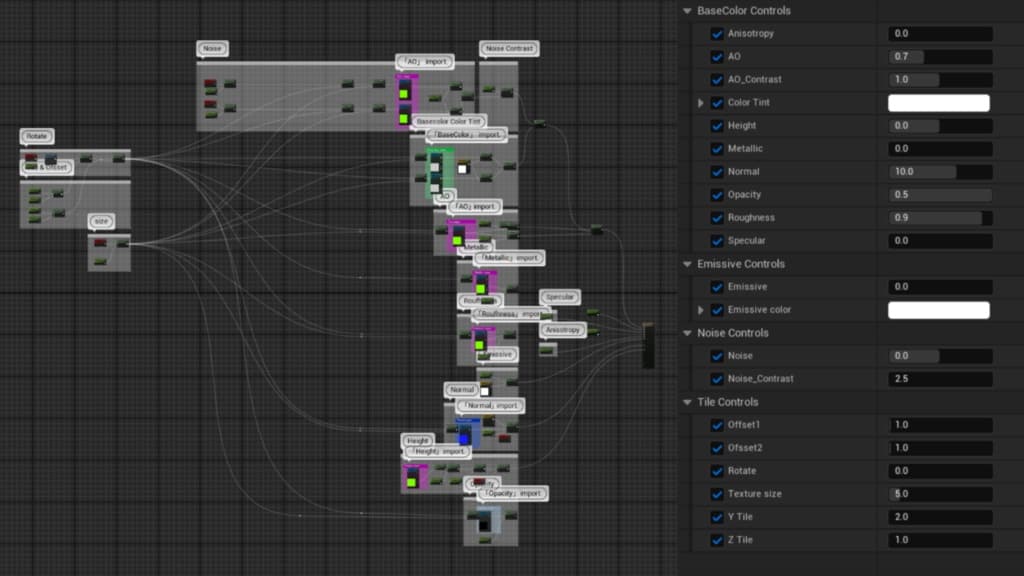This screenshot has width=1024, height=576.
Task: Click the Texture size value field
Action: pos(940,494)
